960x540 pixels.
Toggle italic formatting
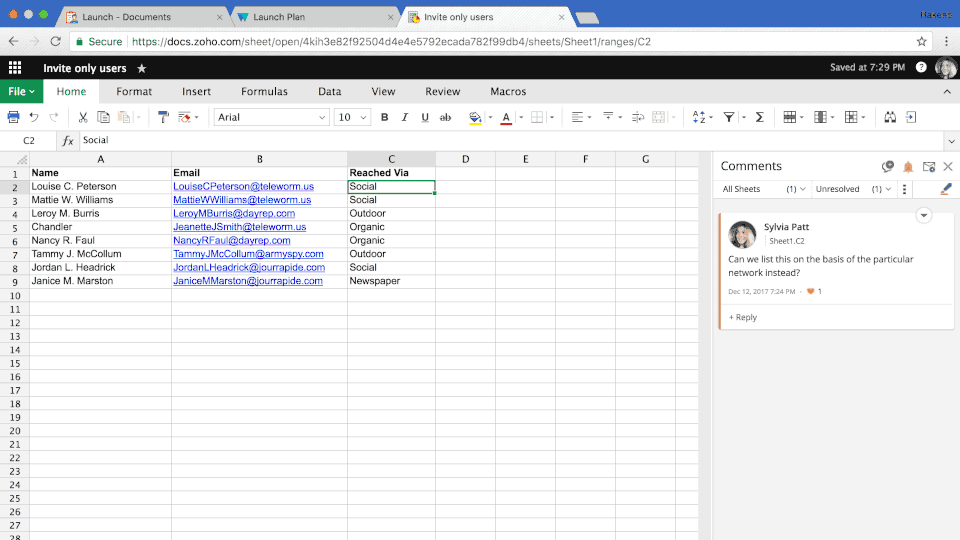click(404, 117)
